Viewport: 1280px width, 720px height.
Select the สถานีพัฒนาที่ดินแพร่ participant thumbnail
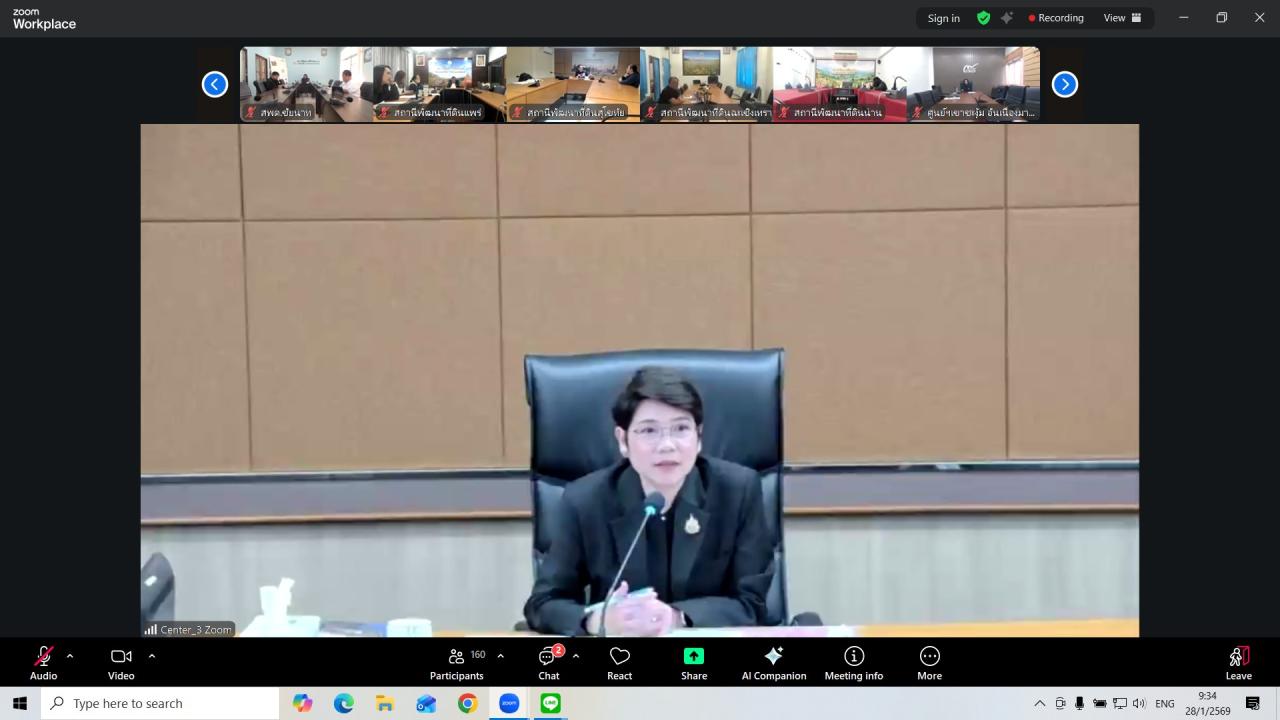pos(439,85)
